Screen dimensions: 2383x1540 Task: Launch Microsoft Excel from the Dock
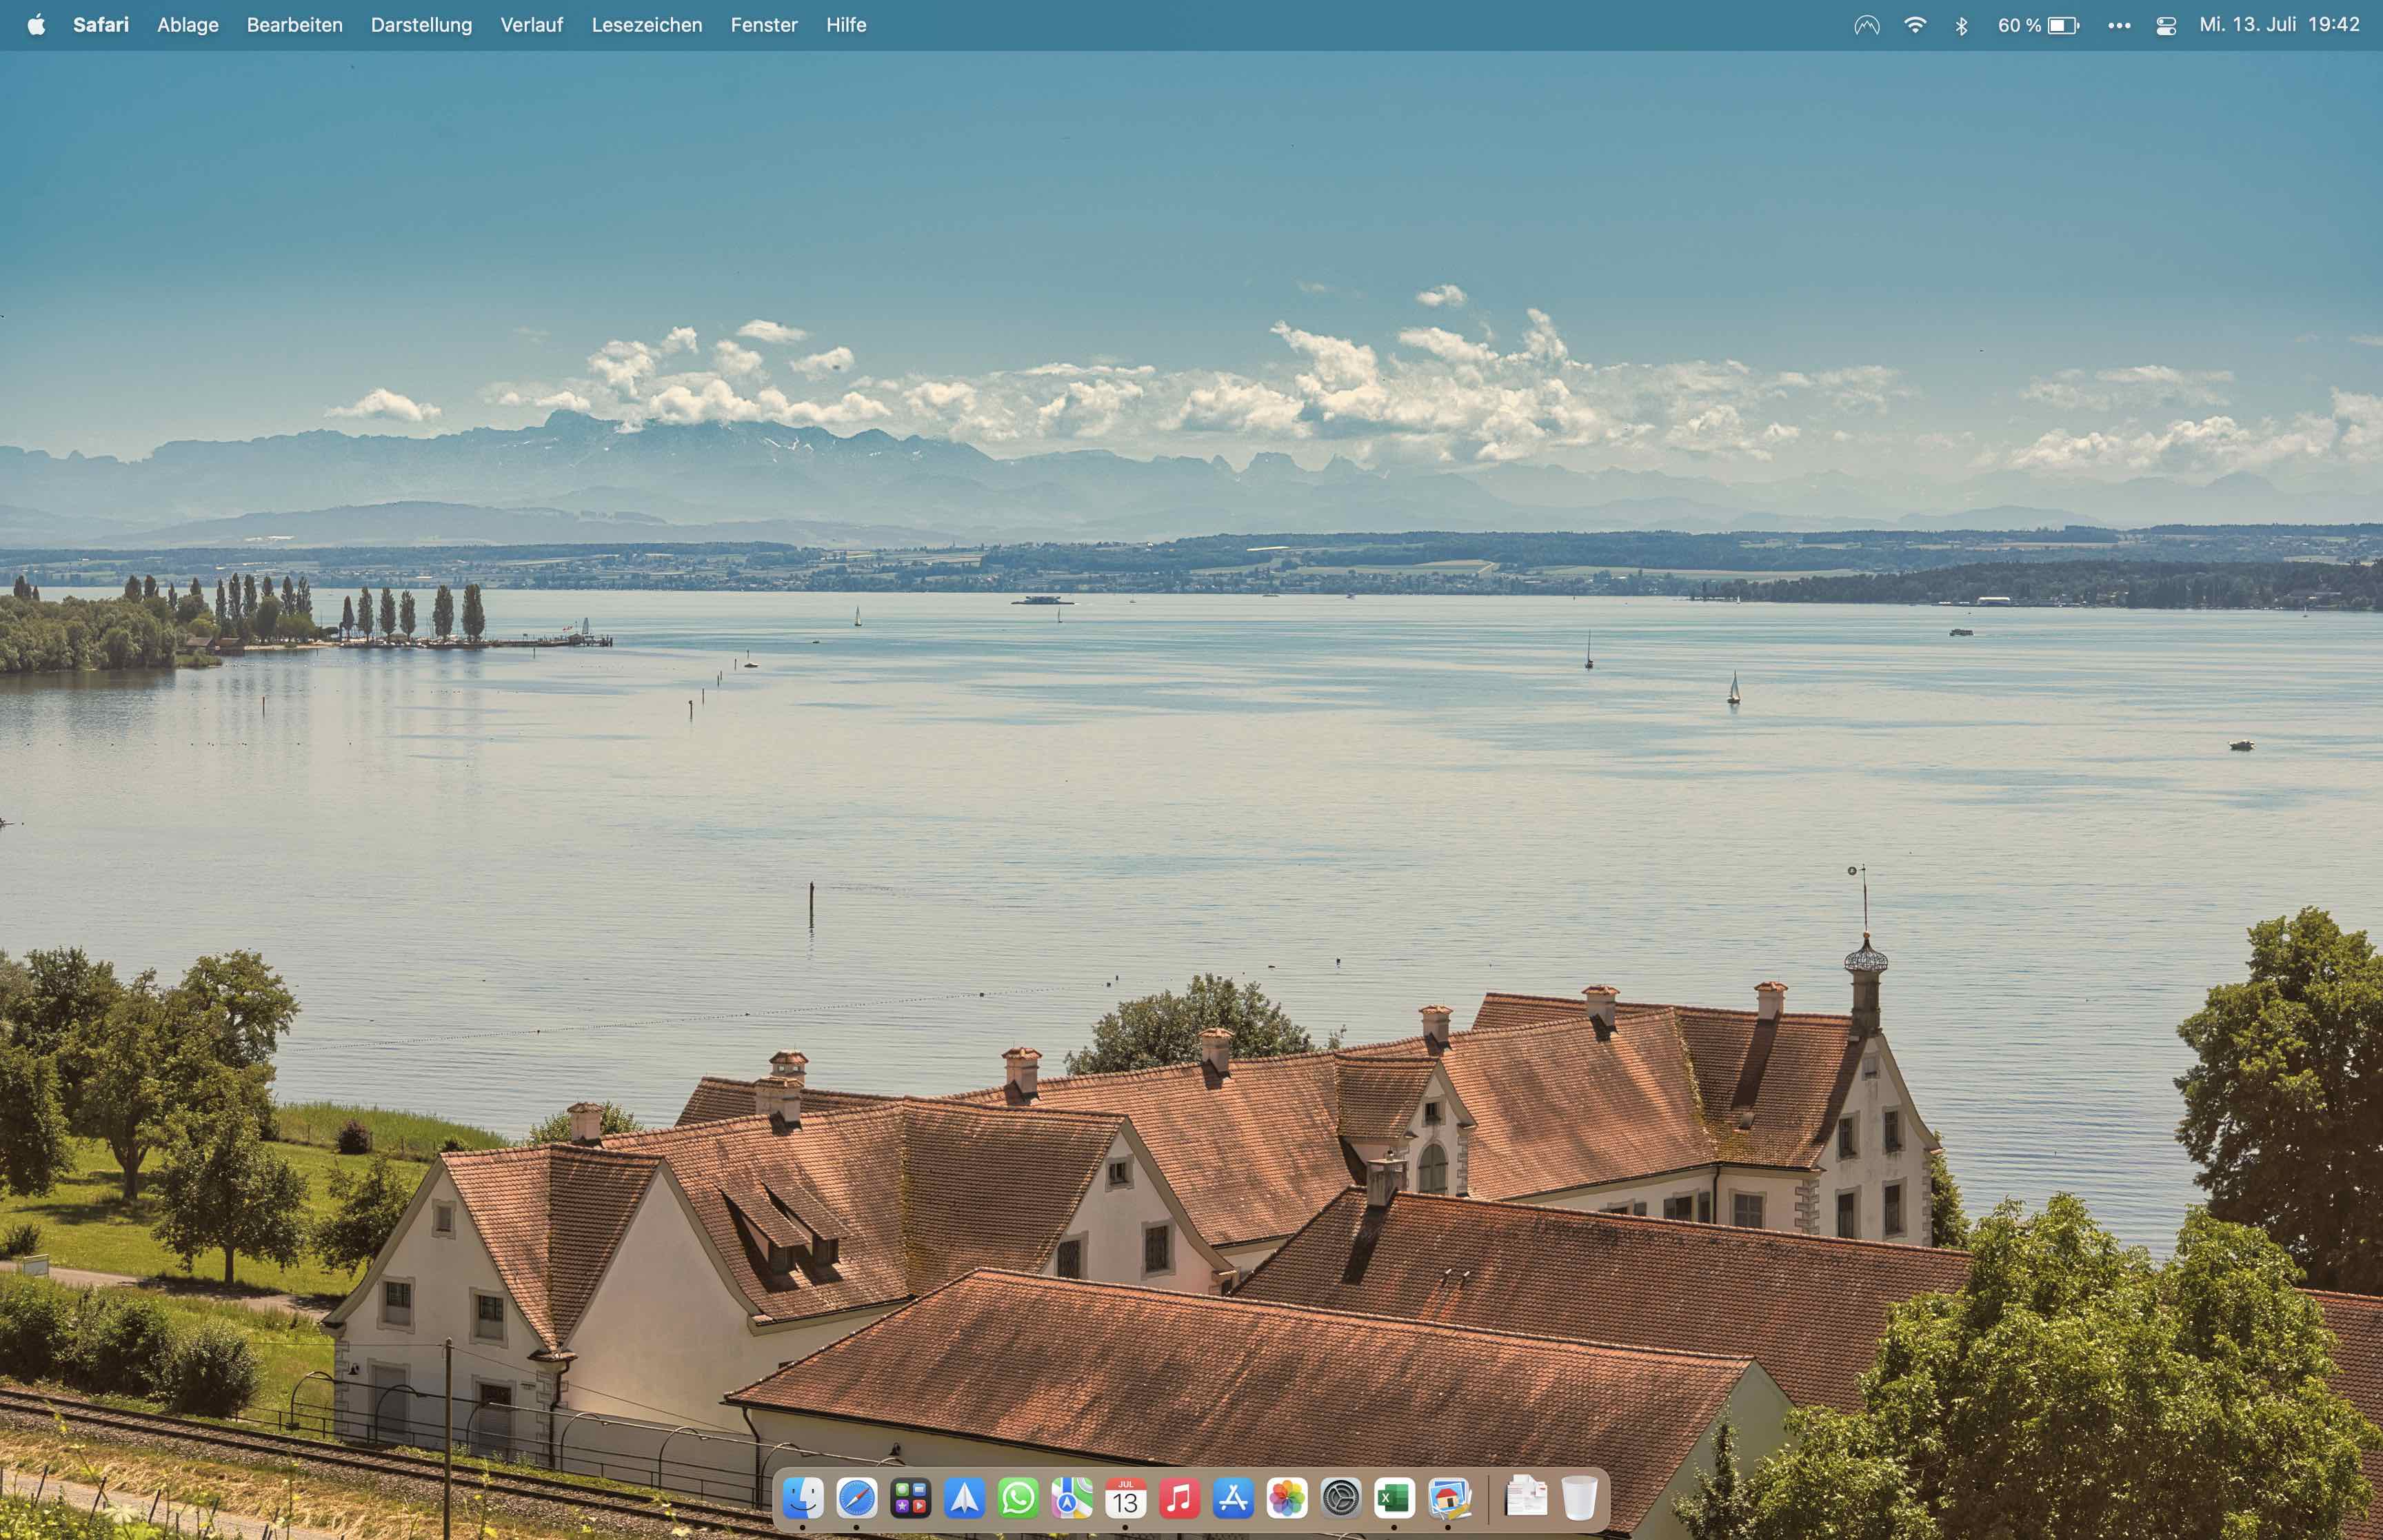click(1394, 1498)
